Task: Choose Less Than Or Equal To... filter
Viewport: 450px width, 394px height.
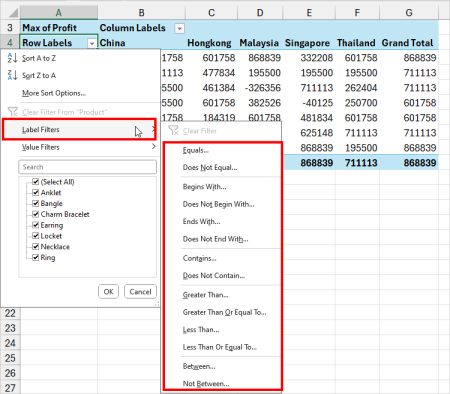Action: coord(220,347)
